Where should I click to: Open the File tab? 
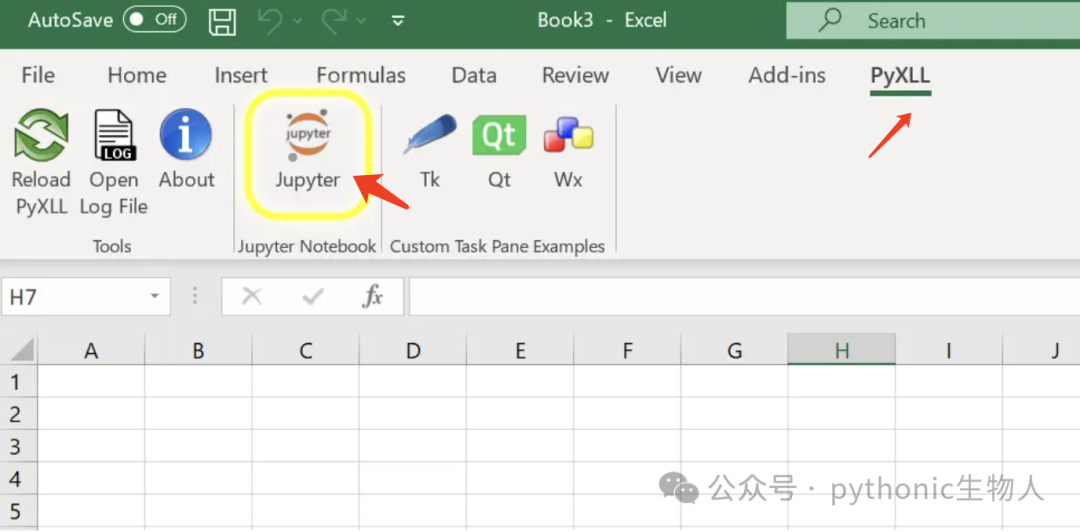[38, 75]
